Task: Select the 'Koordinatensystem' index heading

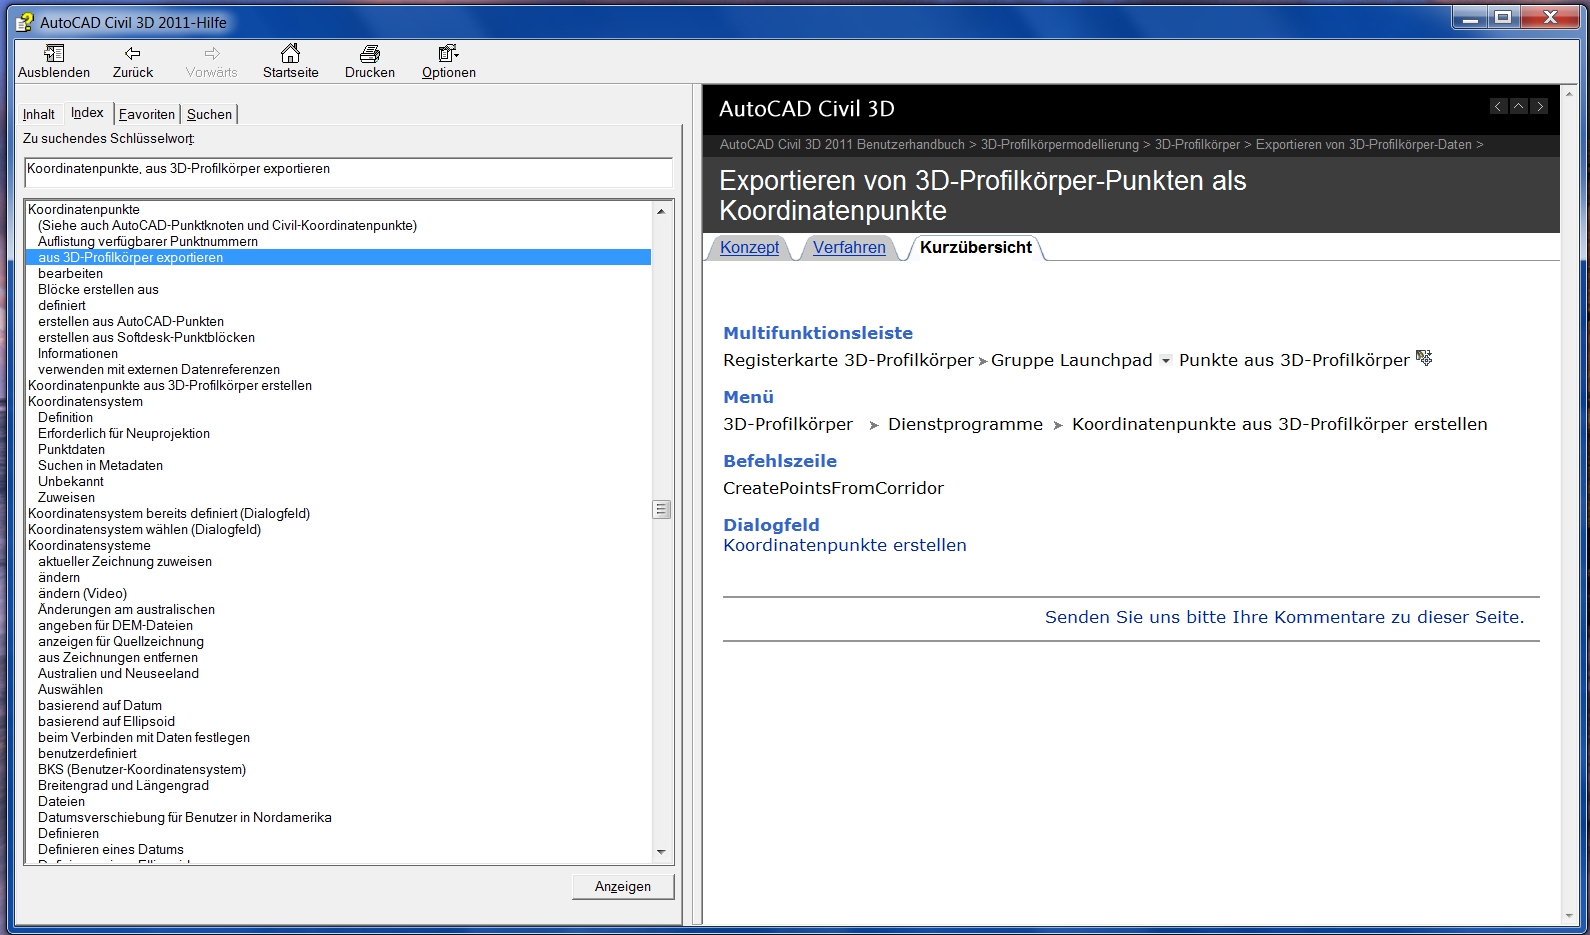Action: point(85,401)
